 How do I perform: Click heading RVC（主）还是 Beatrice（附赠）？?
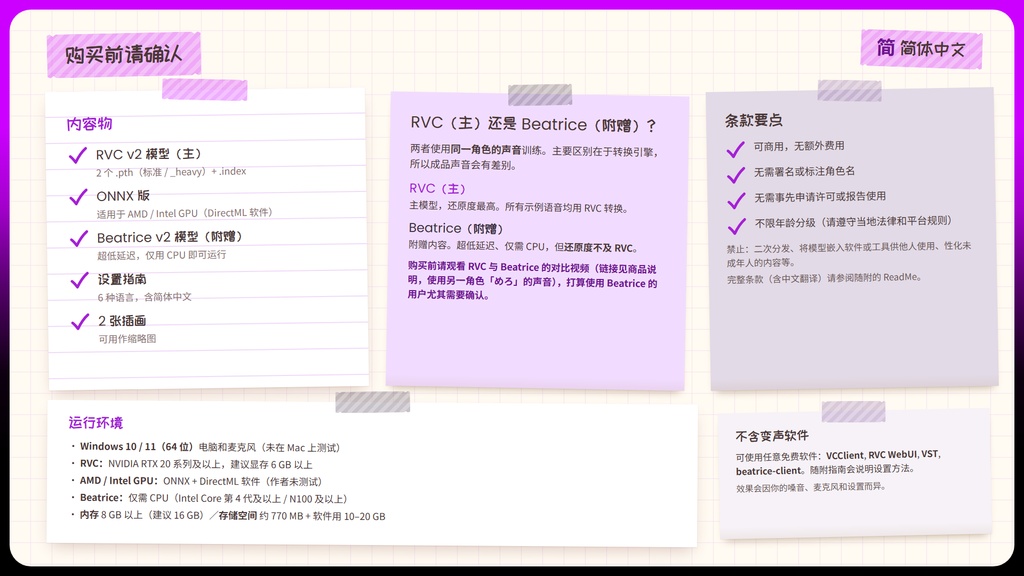pyautogui.click(x=534, y=124)
